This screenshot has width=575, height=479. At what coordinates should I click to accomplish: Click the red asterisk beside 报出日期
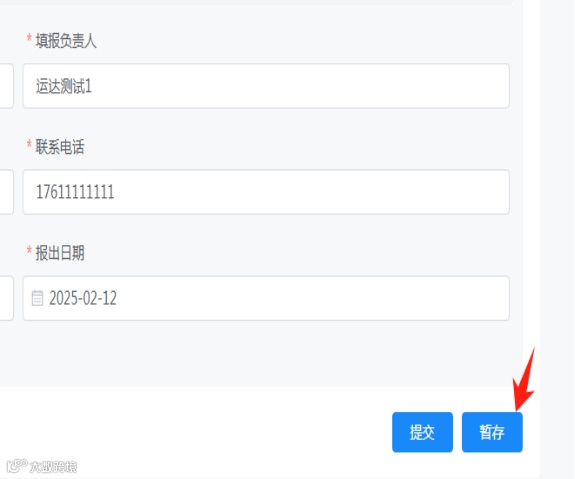click(x=29, y=250)
